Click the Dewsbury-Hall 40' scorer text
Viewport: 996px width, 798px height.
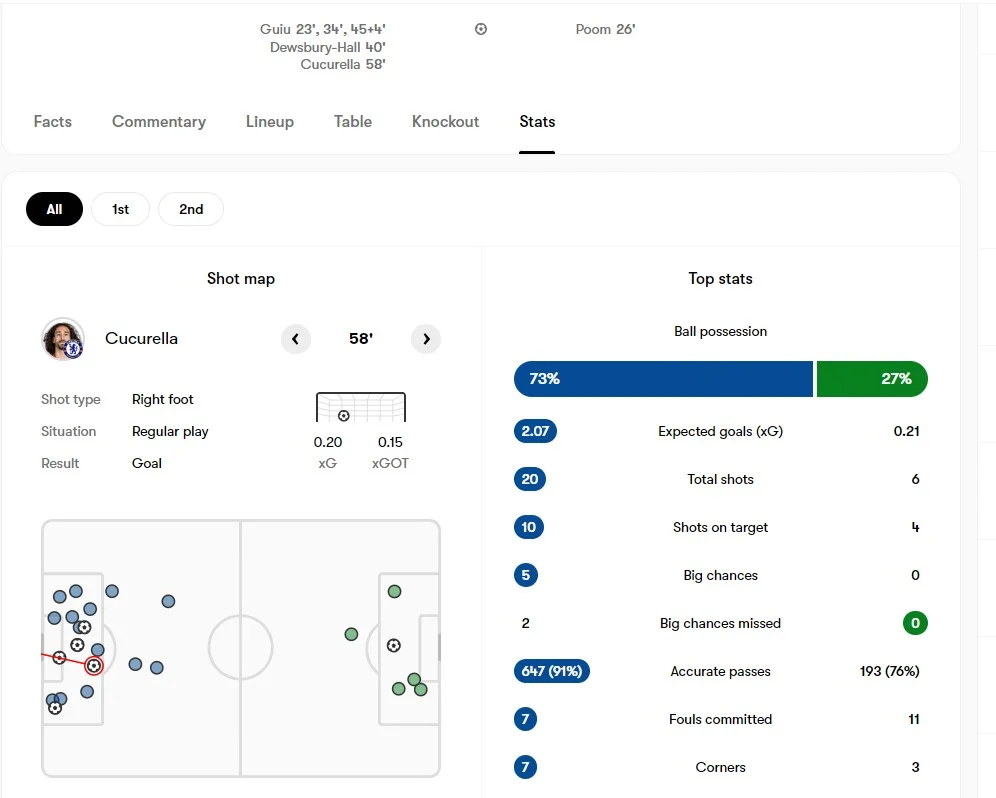coord(327,47)
